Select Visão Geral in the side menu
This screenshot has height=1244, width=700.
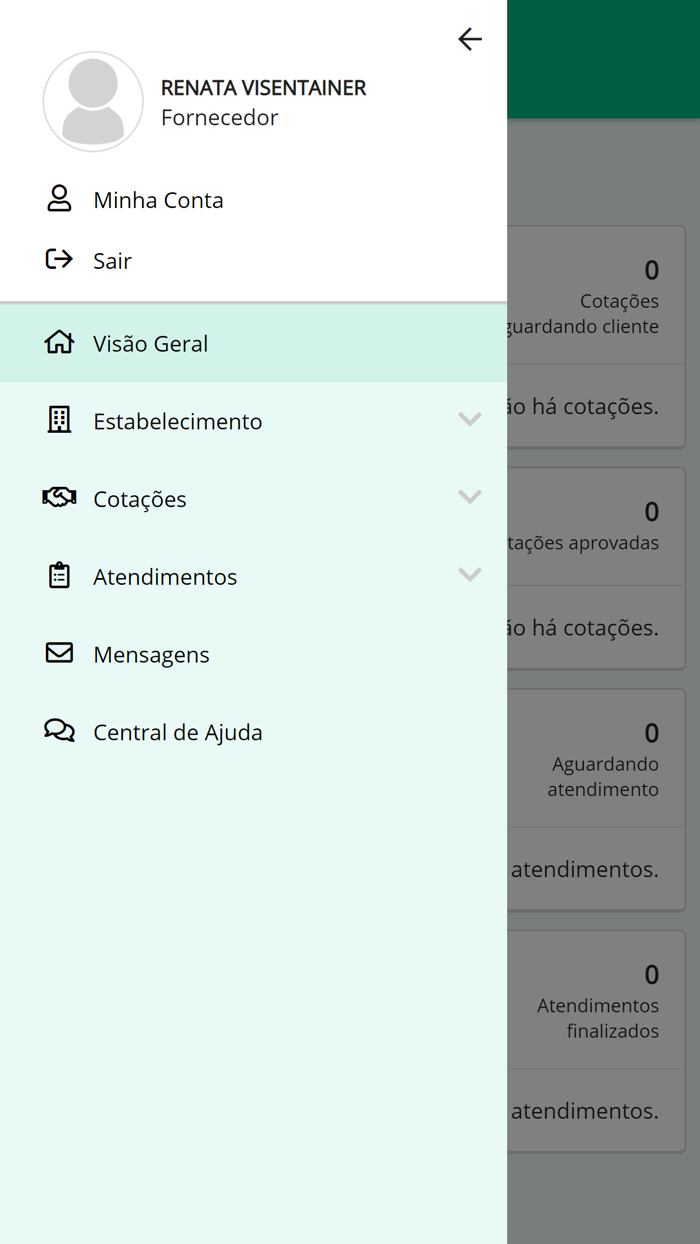(x=151, y=344)
